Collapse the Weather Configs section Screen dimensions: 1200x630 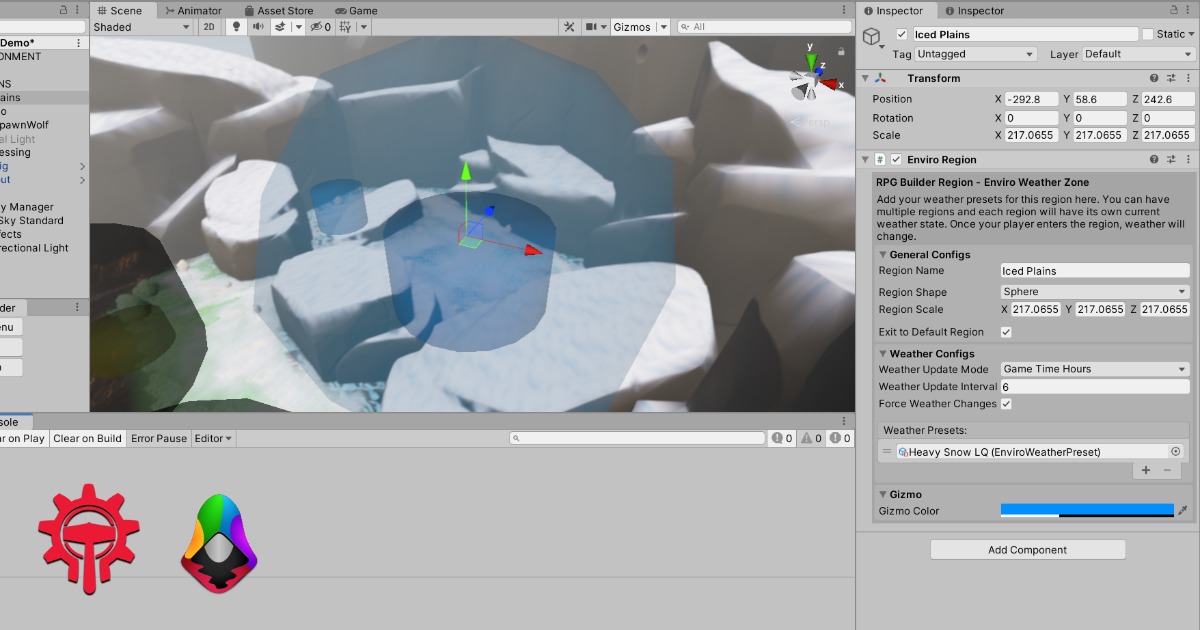pyautogui.click(x=883, y=354)
